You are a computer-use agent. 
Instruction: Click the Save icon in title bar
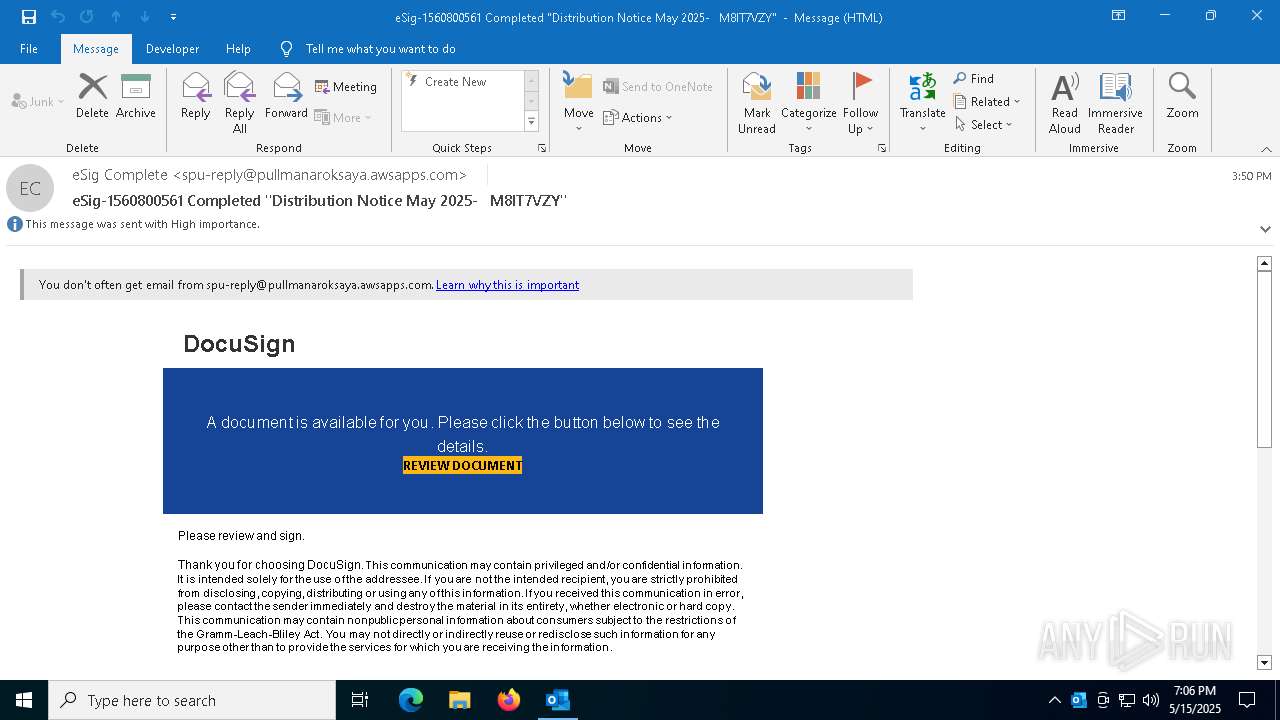click(29, 17)
